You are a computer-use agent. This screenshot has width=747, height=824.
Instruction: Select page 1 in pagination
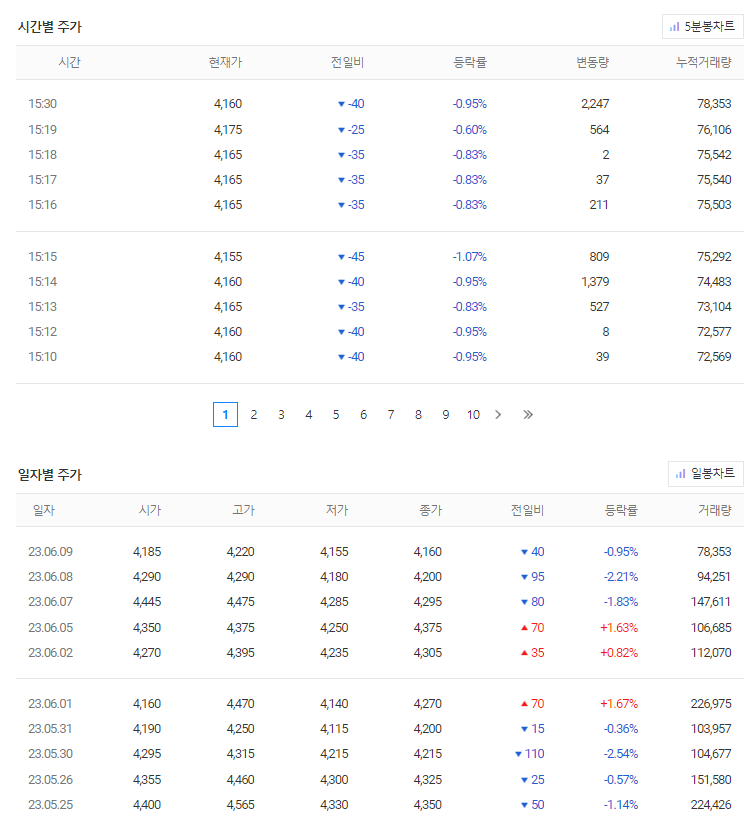[x=226, y=415]
